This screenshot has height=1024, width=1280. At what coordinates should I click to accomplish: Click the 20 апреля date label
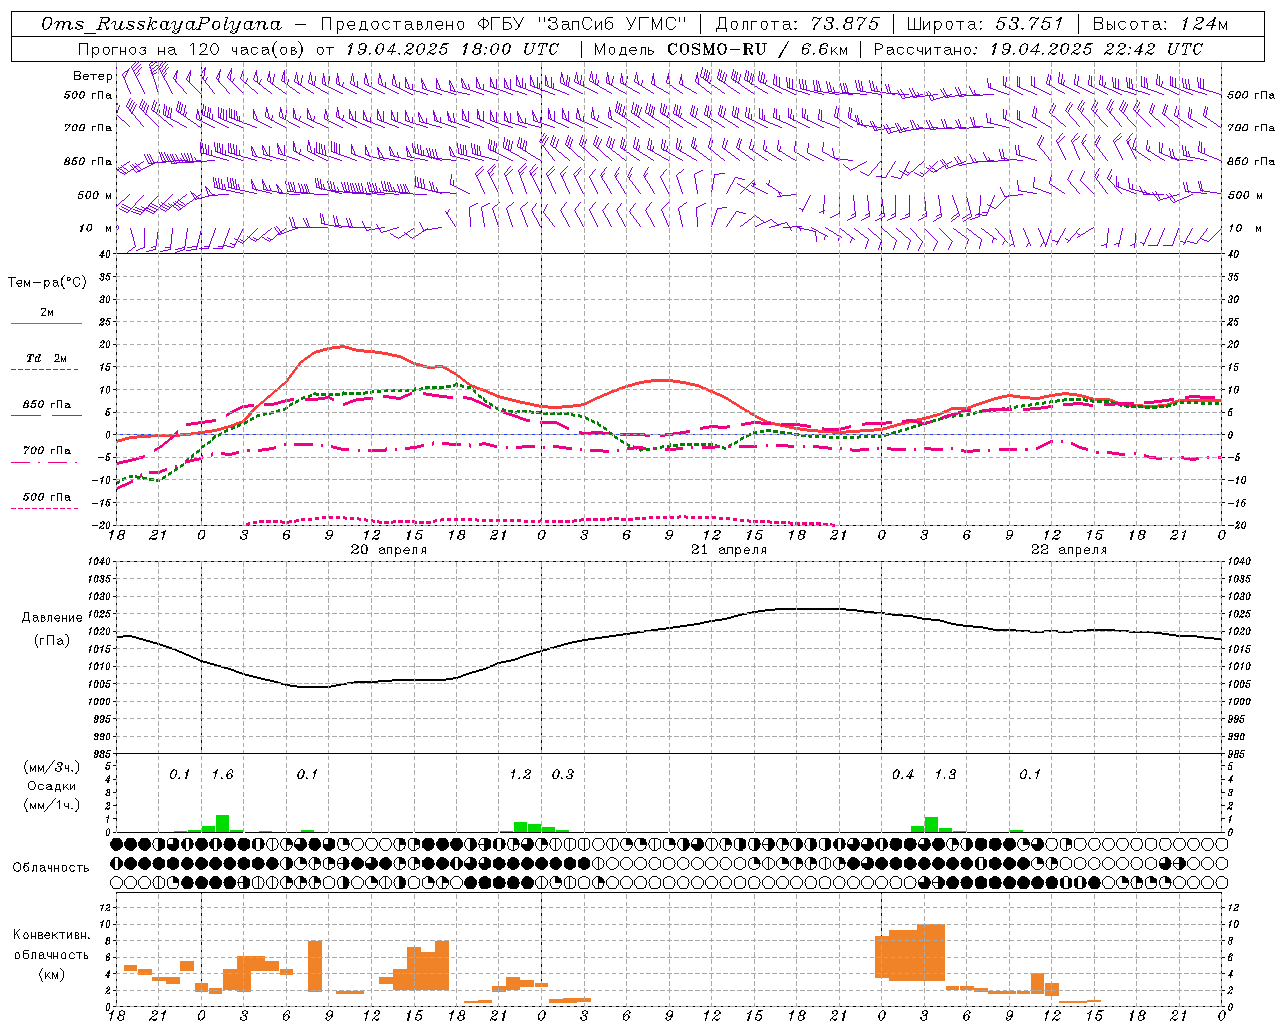(388, 550)
